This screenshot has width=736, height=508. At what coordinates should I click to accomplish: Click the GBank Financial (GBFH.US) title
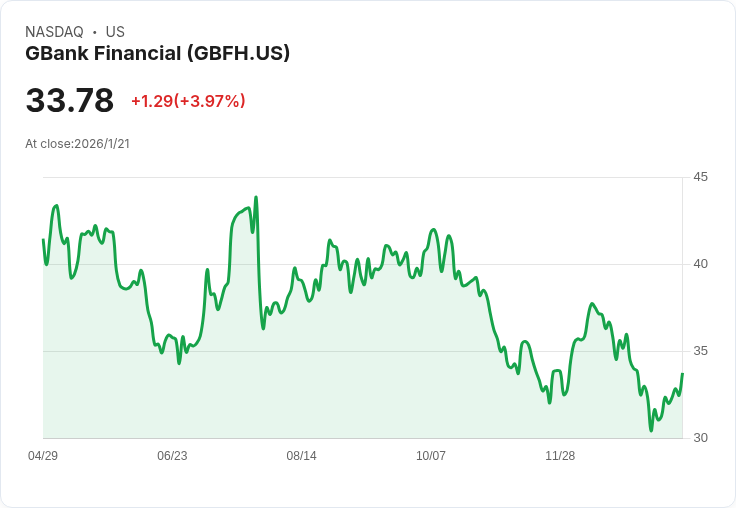pyautogui.click(x=157, y=53)
